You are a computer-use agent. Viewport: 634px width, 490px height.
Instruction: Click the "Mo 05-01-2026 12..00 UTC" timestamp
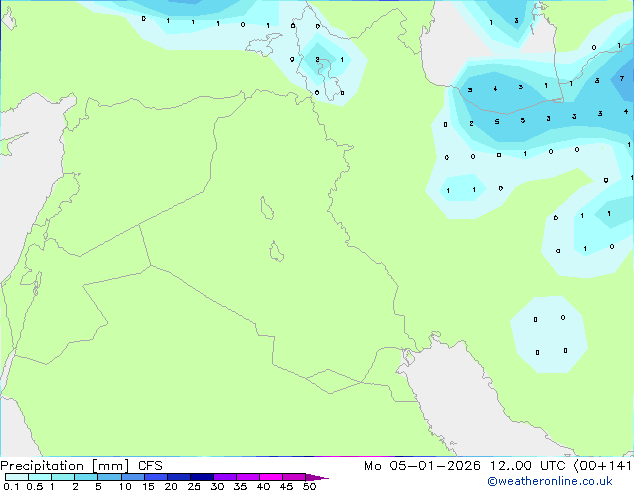(x=465, y=466)
